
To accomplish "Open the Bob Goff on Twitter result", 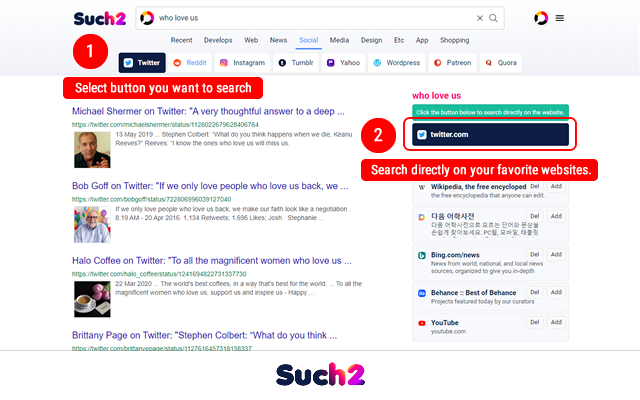I will [x=210, y=186].
